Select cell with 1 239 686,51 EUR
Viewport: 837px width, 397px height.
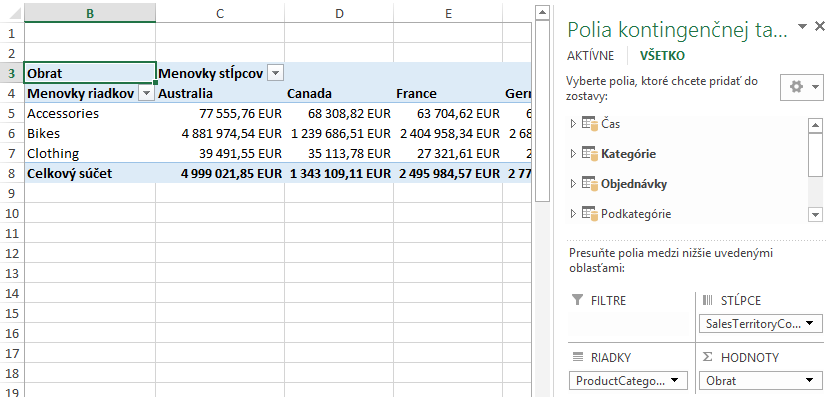[339, 133]
